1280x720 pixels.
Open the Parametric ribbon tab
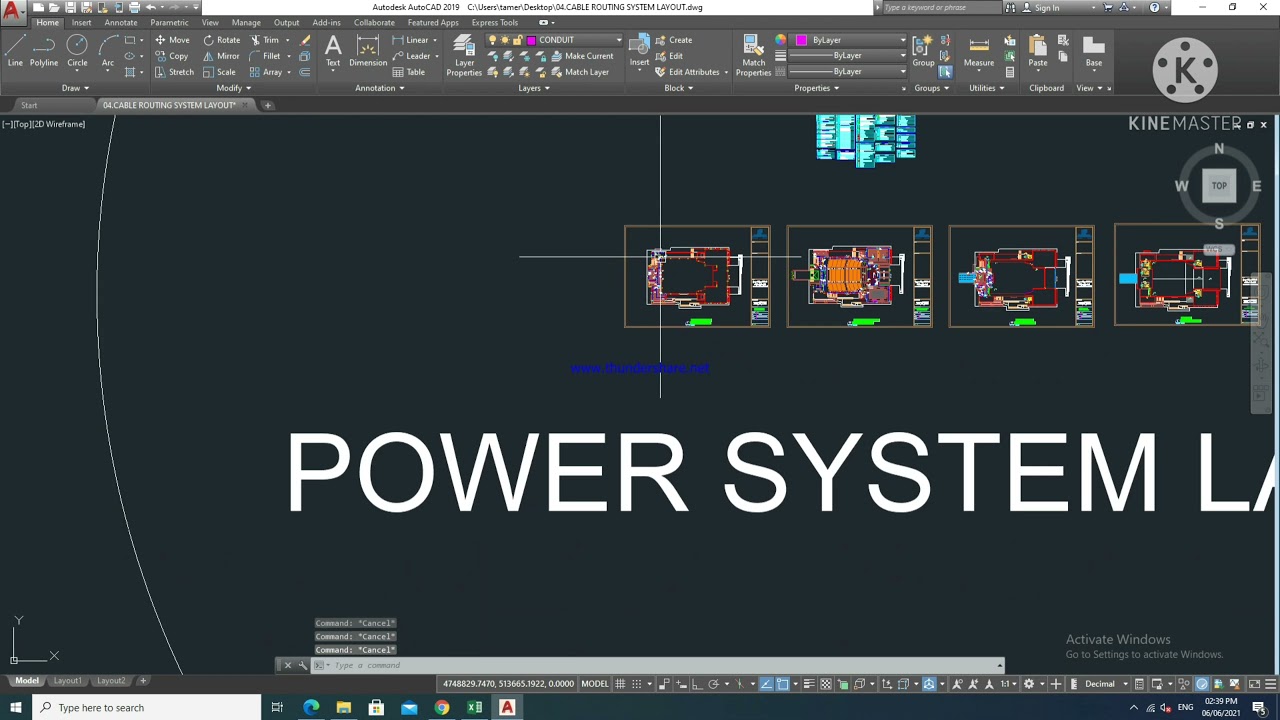coord(169,22)
